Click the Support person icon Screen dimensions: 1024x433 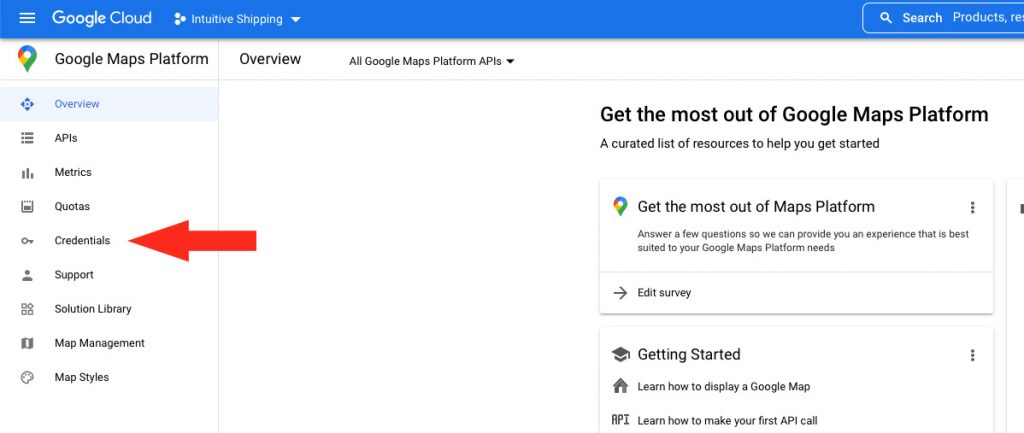click(27, 275)
